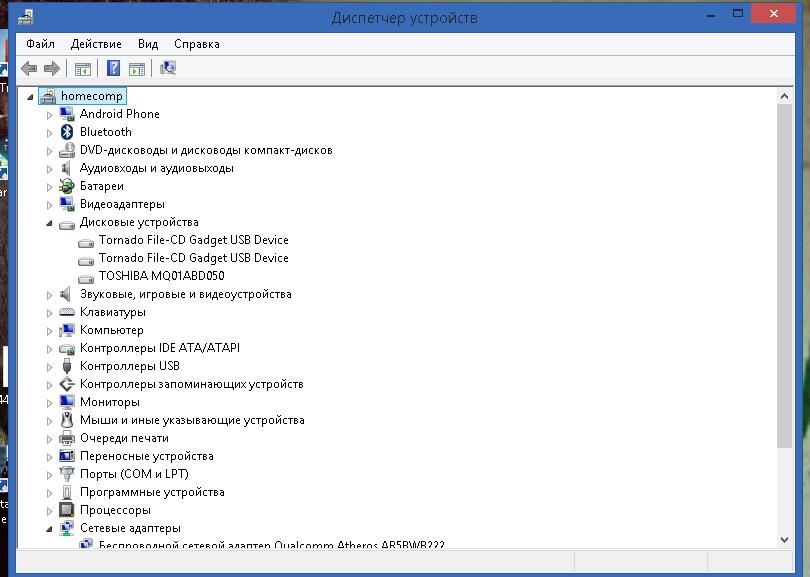This screenshot has width=810, height=577.
Task: Click the Процессоры category icon
Action: pos(67,510)
